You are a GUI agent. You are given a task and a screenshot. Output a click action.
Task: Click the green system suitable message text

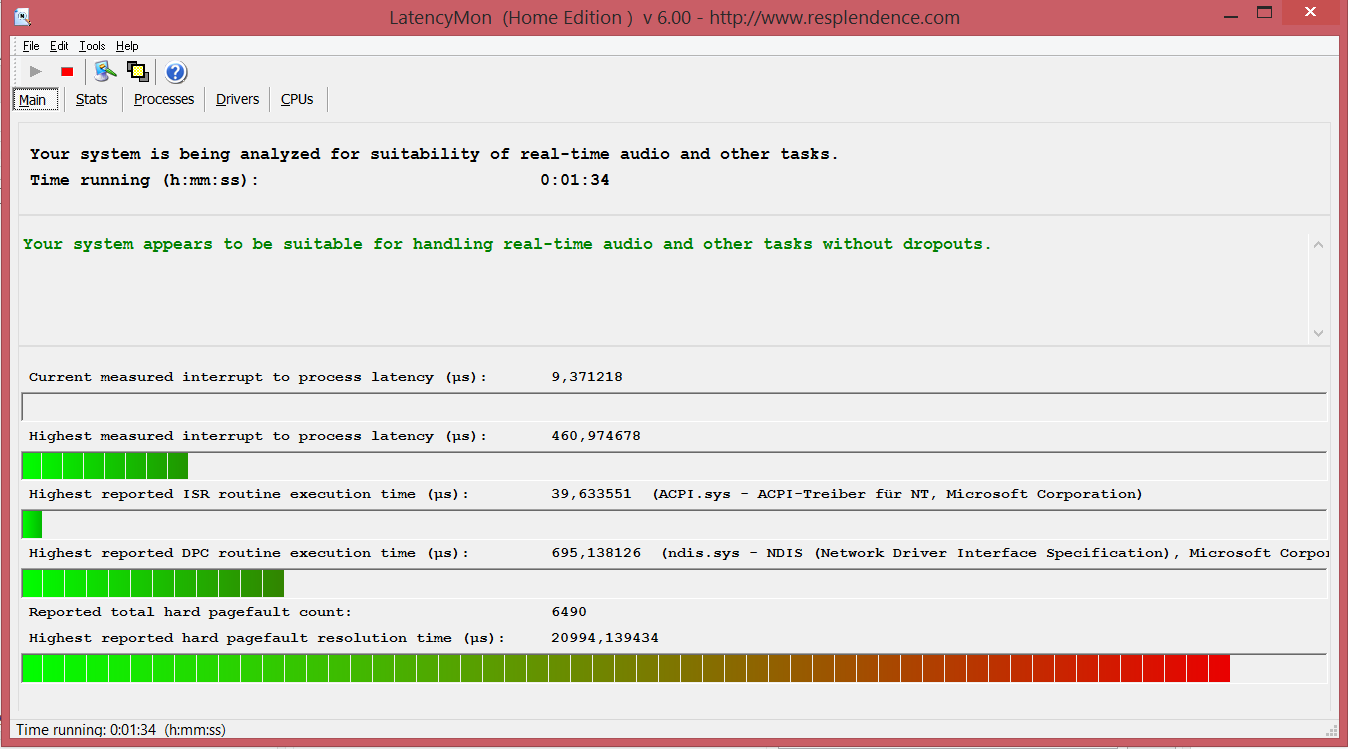point(507,244)
